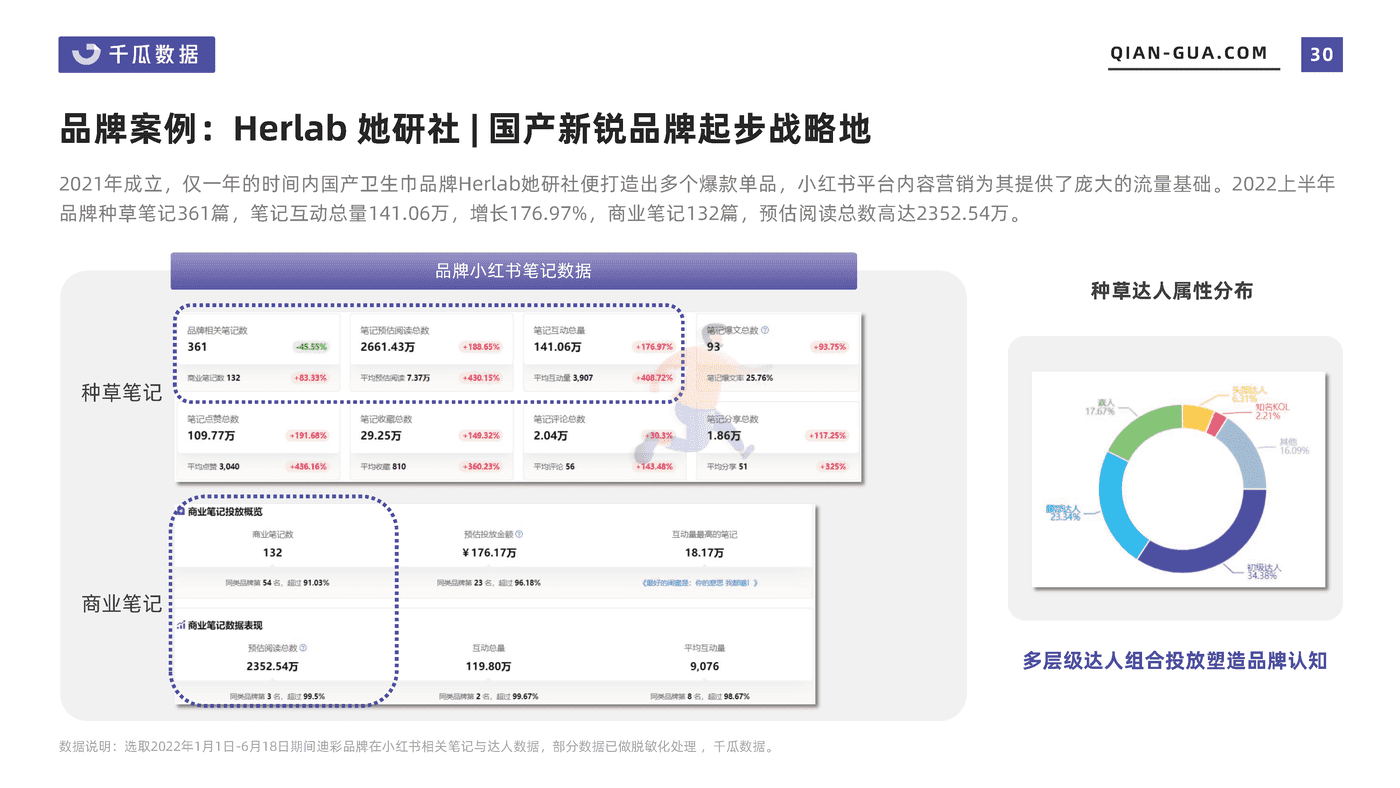The width and height of the screenshot is (1400, 788).
Task: Click the +149.32% change badge
Action: point(481,436)
